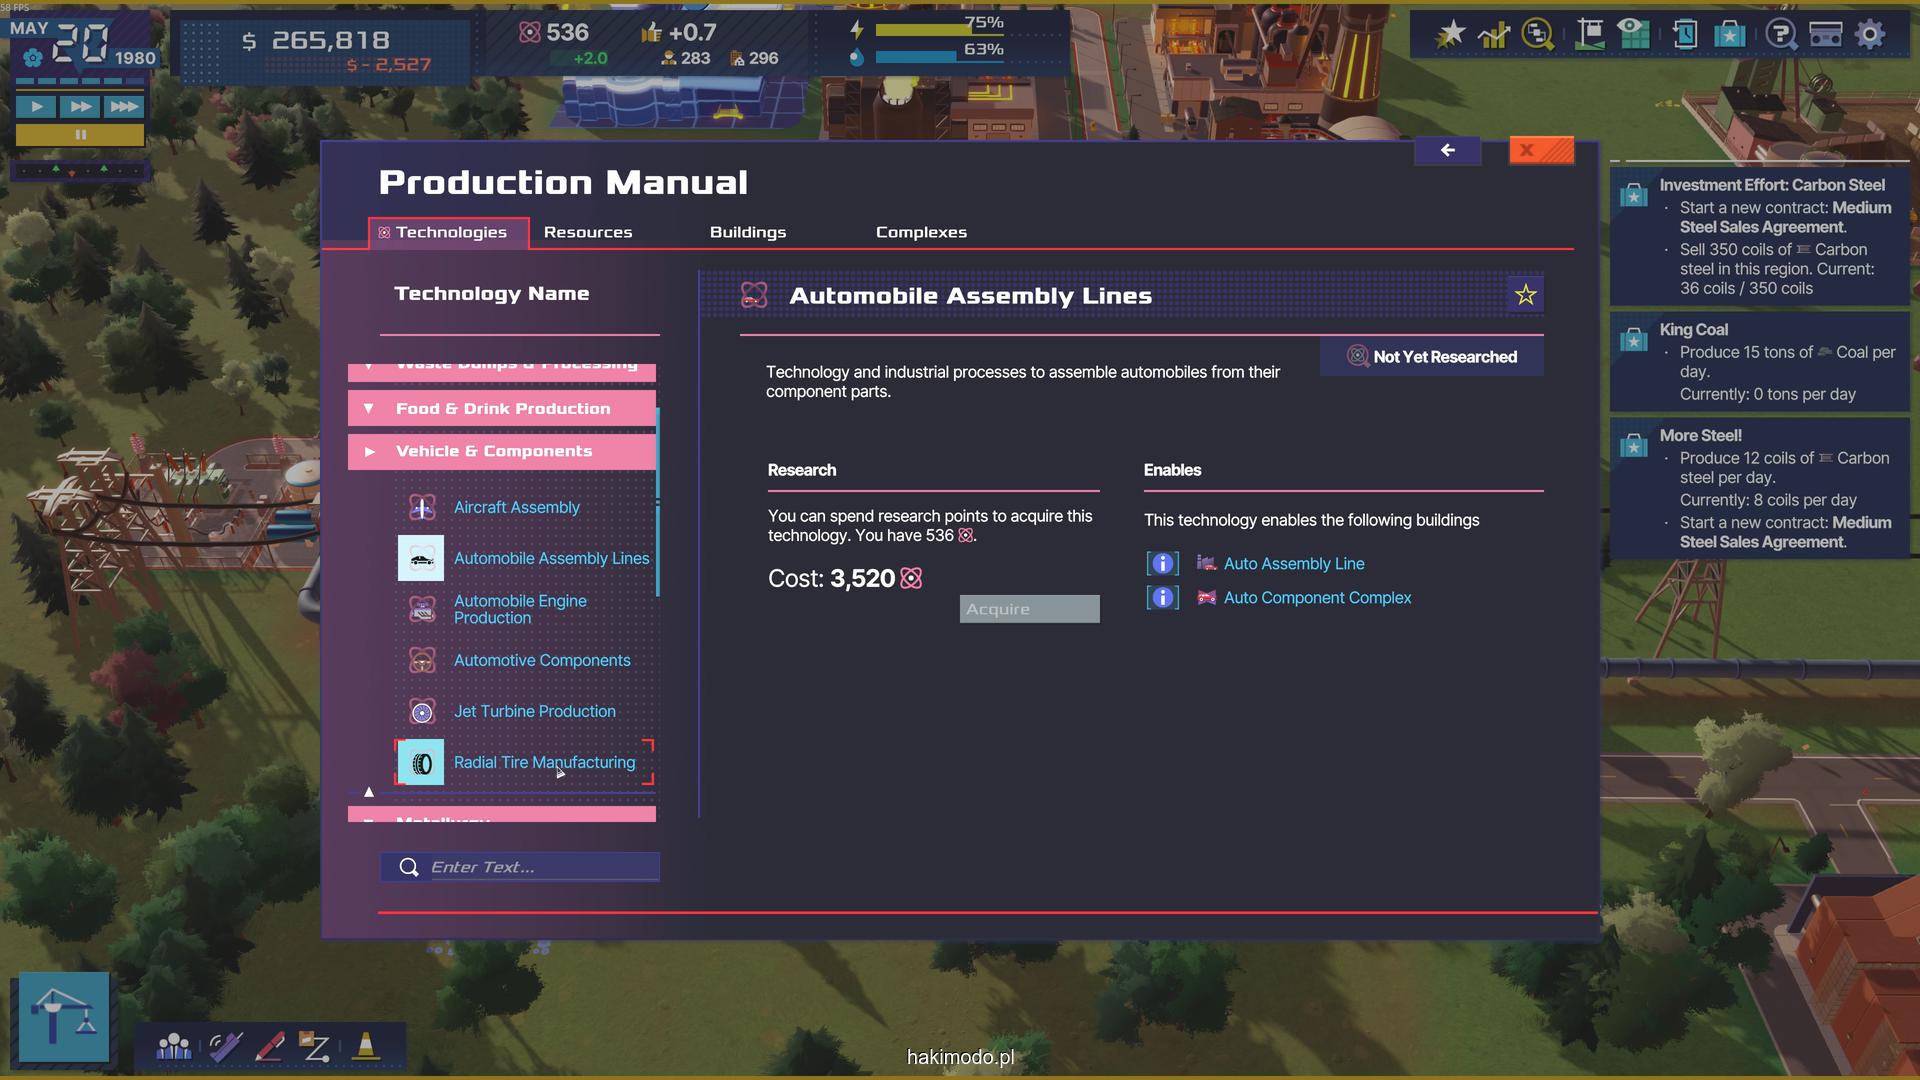The height and width of the screenshot is (1080, 1920).
Task: Open the statistics bar chart icon
Action: 1493,35
